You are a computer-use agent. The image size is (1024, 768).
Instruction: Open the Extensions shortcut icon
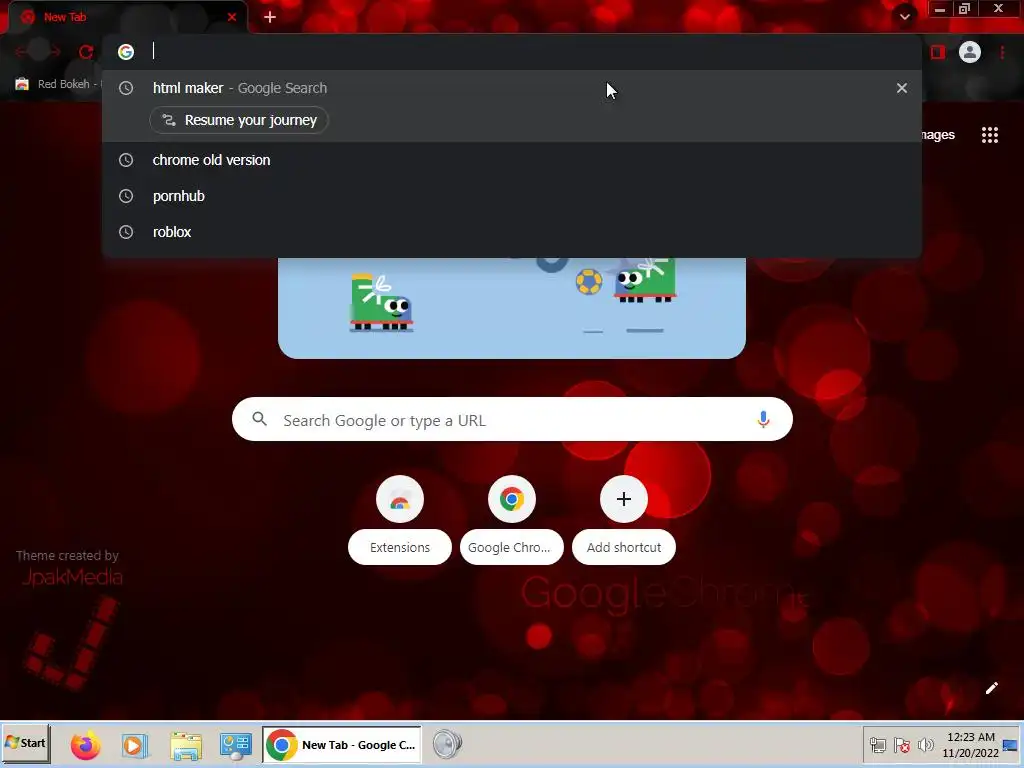(x=400, y=499)
